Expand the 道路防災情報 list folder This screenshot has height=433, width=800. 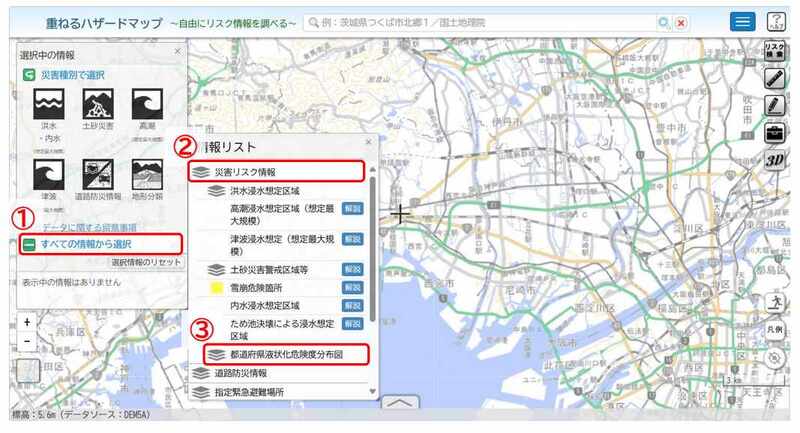(x=279, y=373)
